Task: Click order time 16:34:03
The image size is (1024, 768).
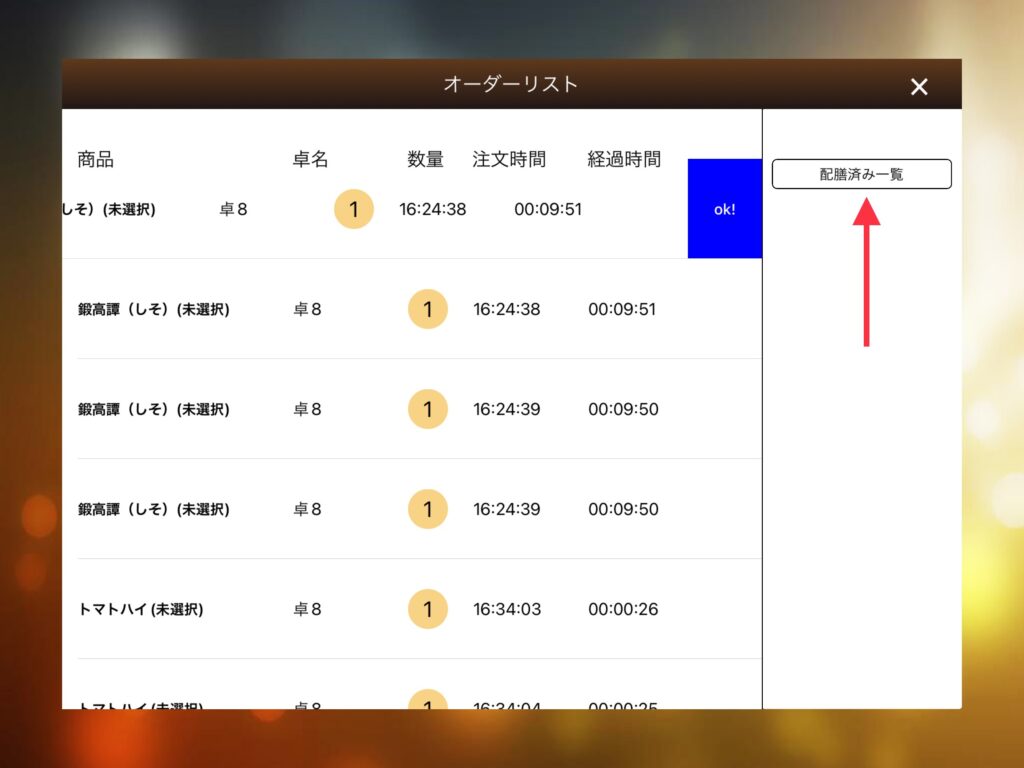Action: (x=507, y=609)
